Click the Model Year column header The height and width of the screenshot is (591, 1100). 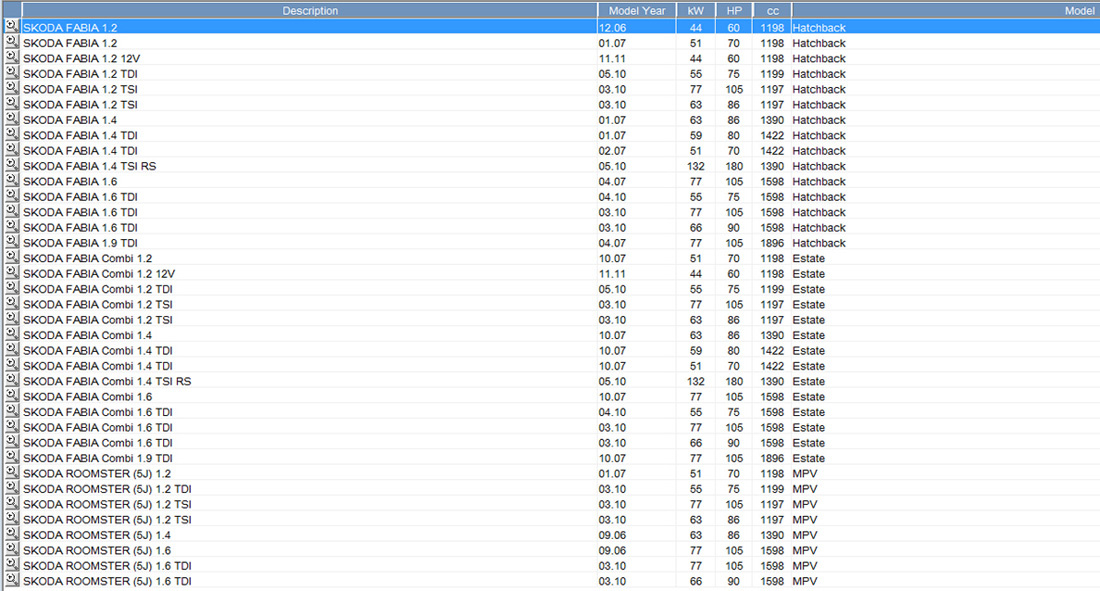point(636,11)
